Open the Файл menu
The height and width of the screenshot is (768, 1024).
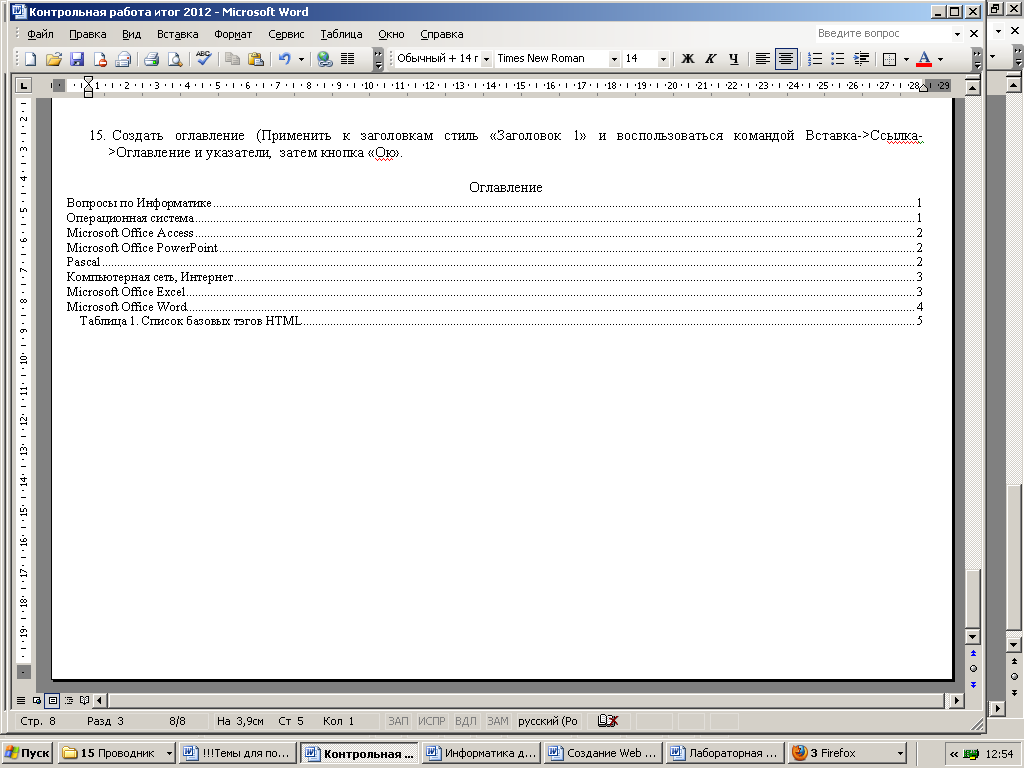(40, 34)
